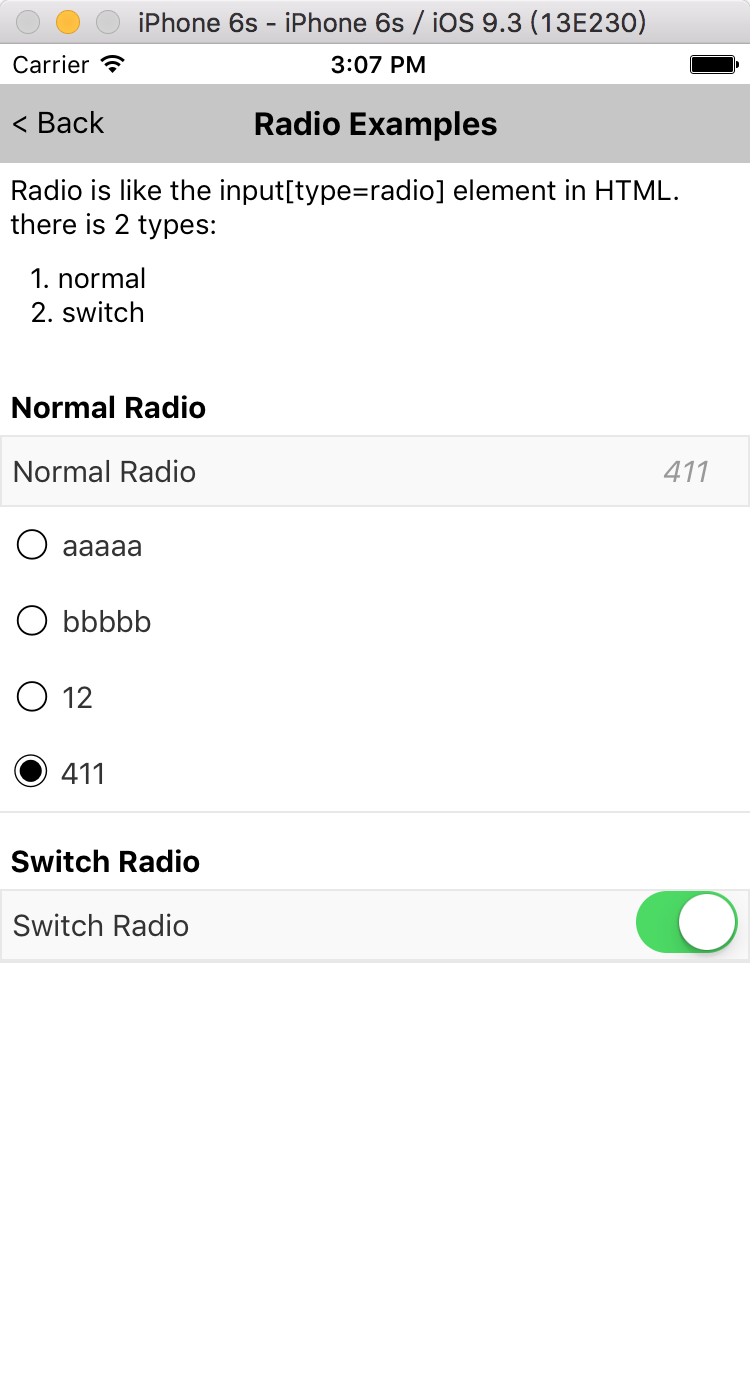Click the Wi-Fi icon in status bar
The image size is (750, 1378).
click(113, 65)
